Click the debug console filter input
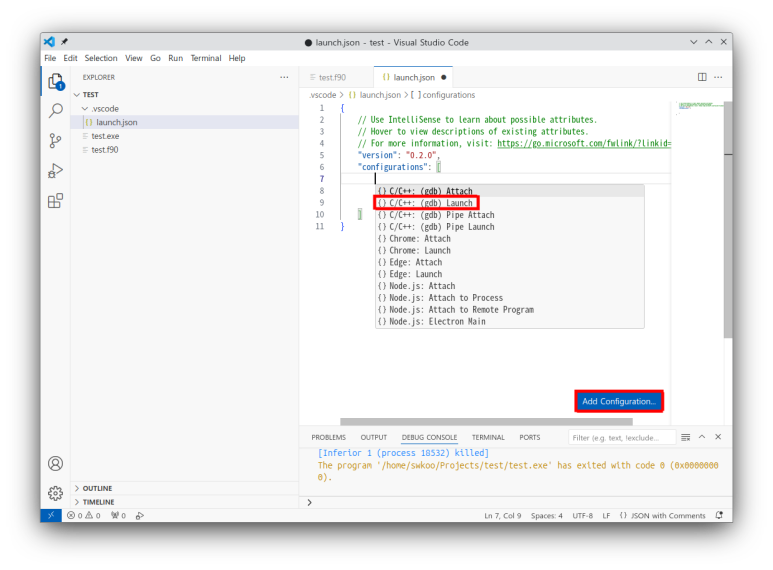Image resolution: width=773 pixels, height=570 pixels. click(622, 437)
